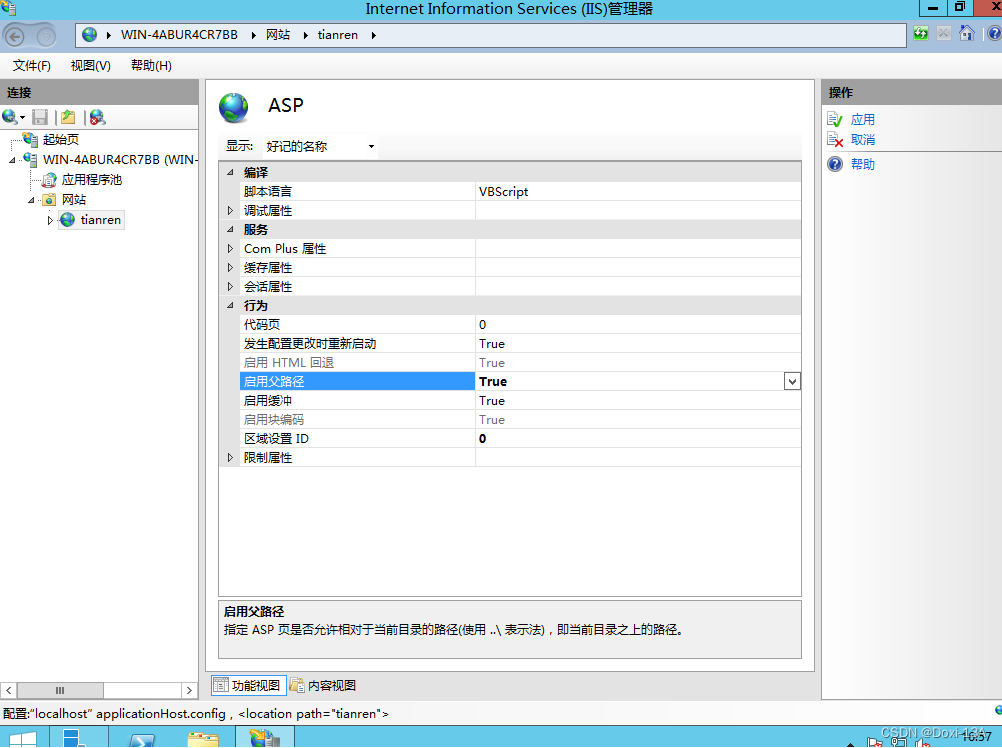Collapse the 行为 section
The width and height of the screenshot is (1002, 748).
(x=230, y=305)
